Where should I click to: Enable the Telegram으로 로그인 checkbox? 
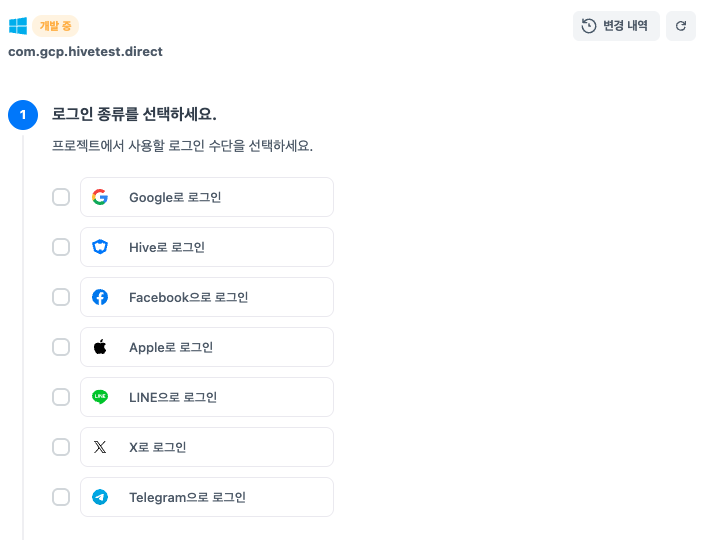61,497
